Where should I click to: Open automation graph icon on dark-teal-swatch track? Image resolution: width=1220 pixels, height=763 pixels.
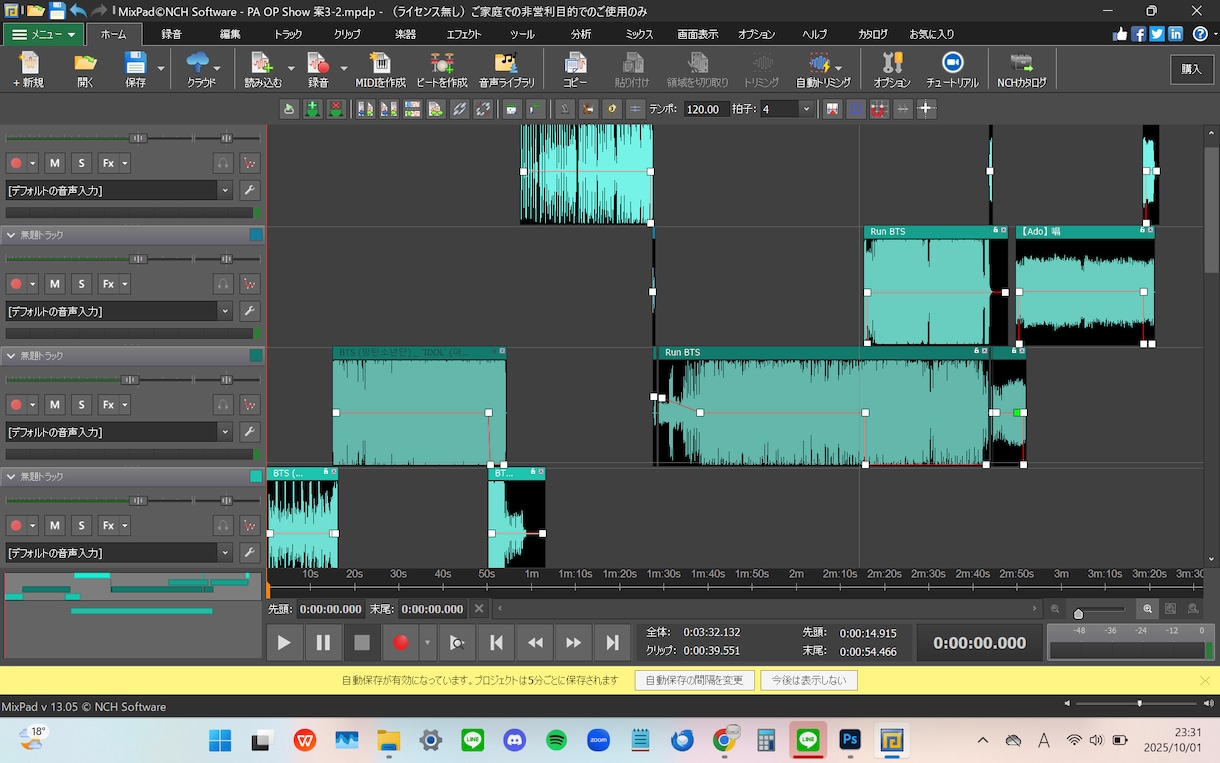coord(250,405)
